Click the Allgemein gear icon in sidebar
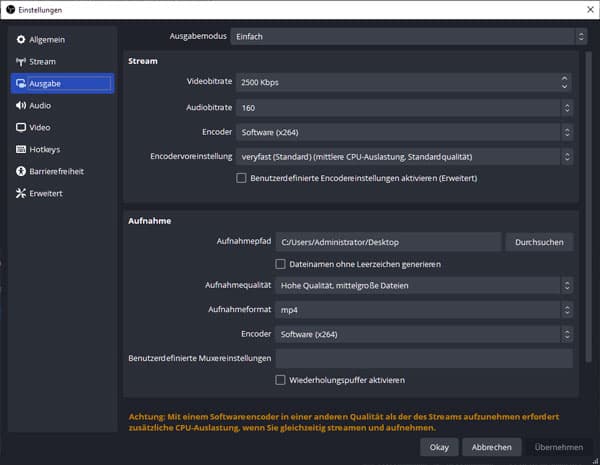This screenshot has height=465, width=600. 20,40
